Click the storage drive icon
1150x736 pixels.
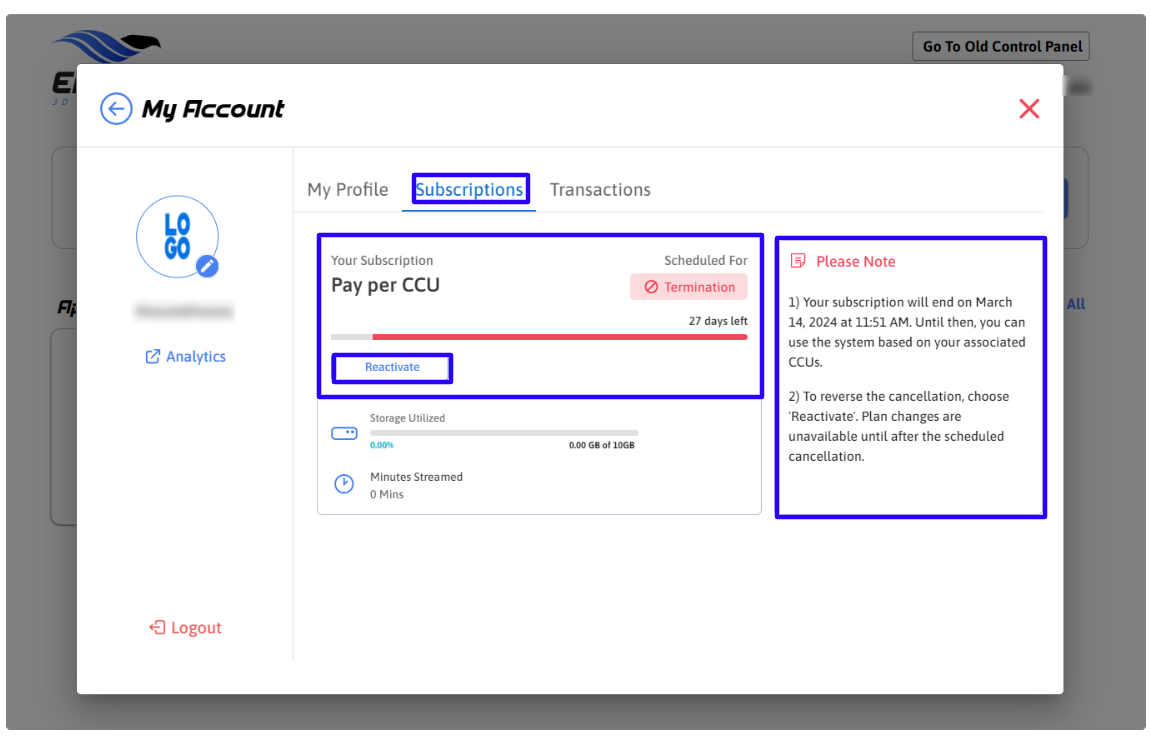point(344,433)
